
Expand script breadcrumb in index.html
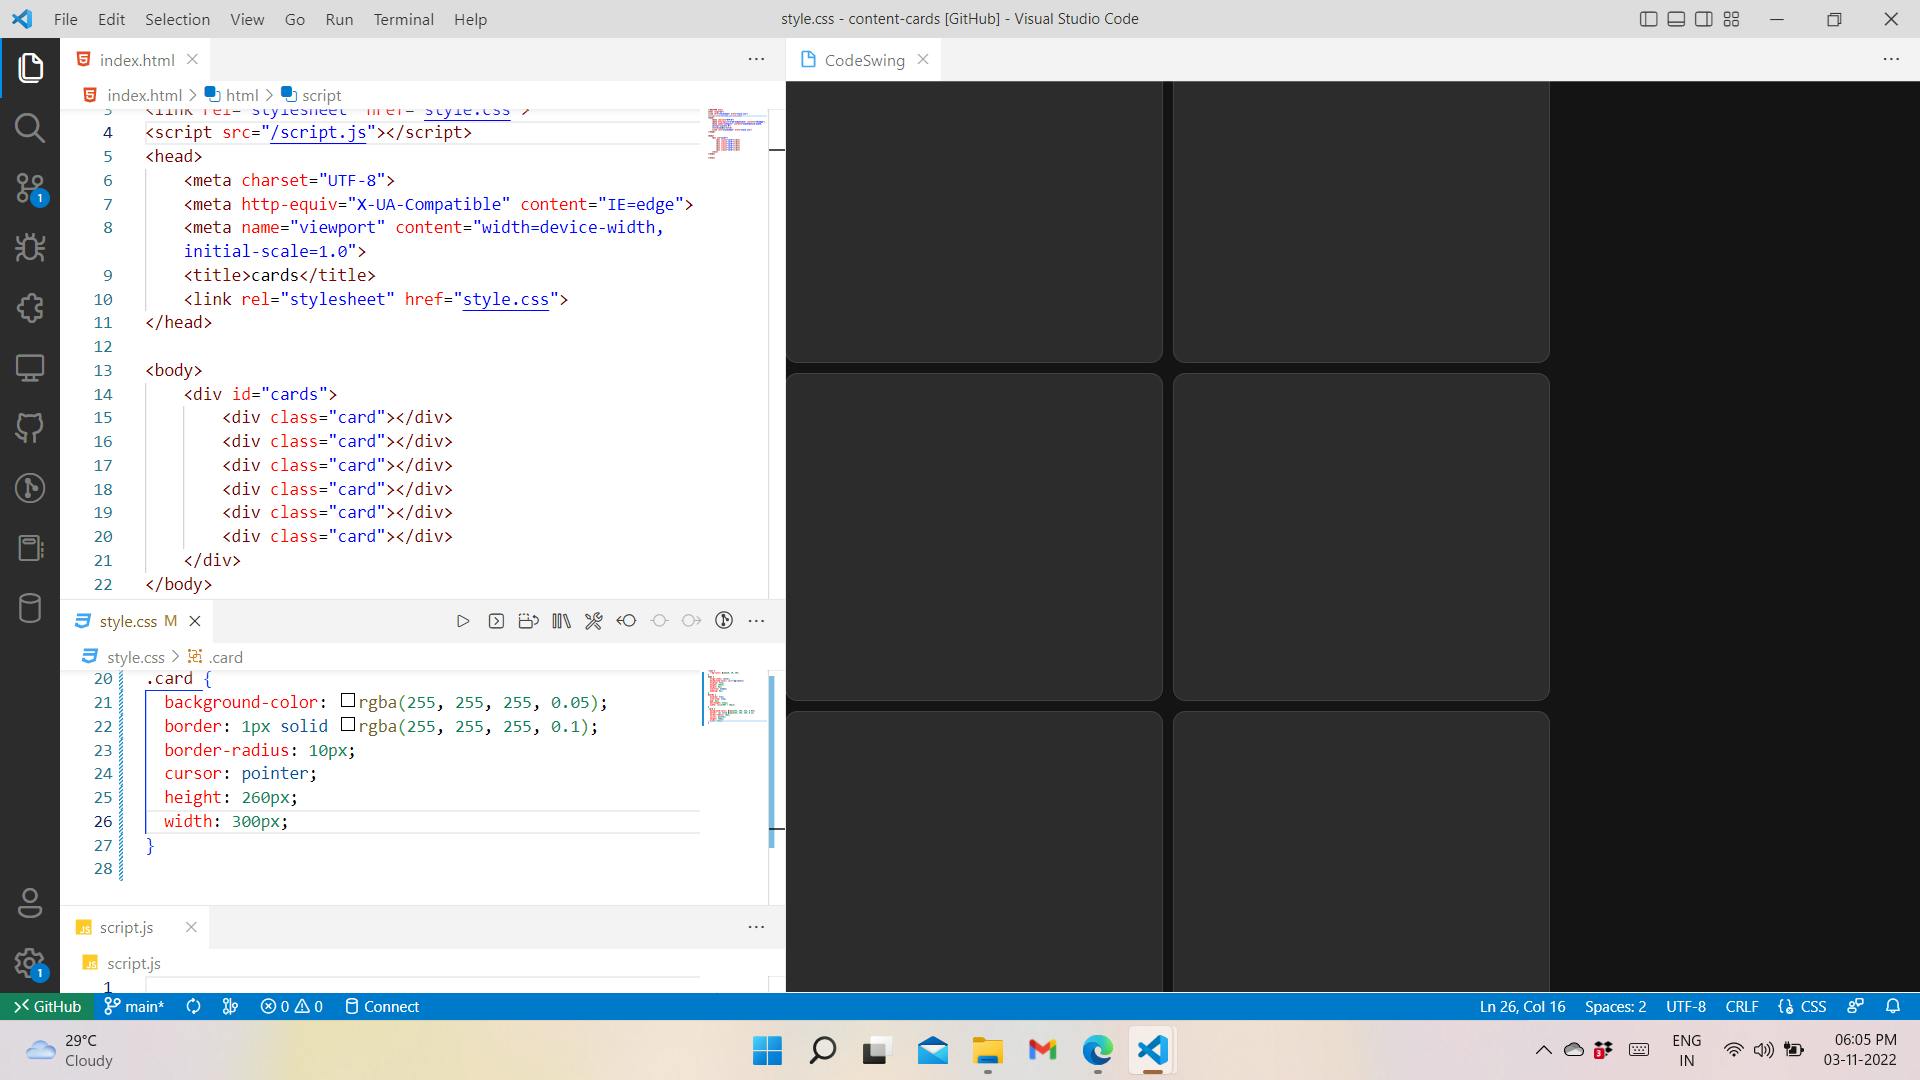312,95
